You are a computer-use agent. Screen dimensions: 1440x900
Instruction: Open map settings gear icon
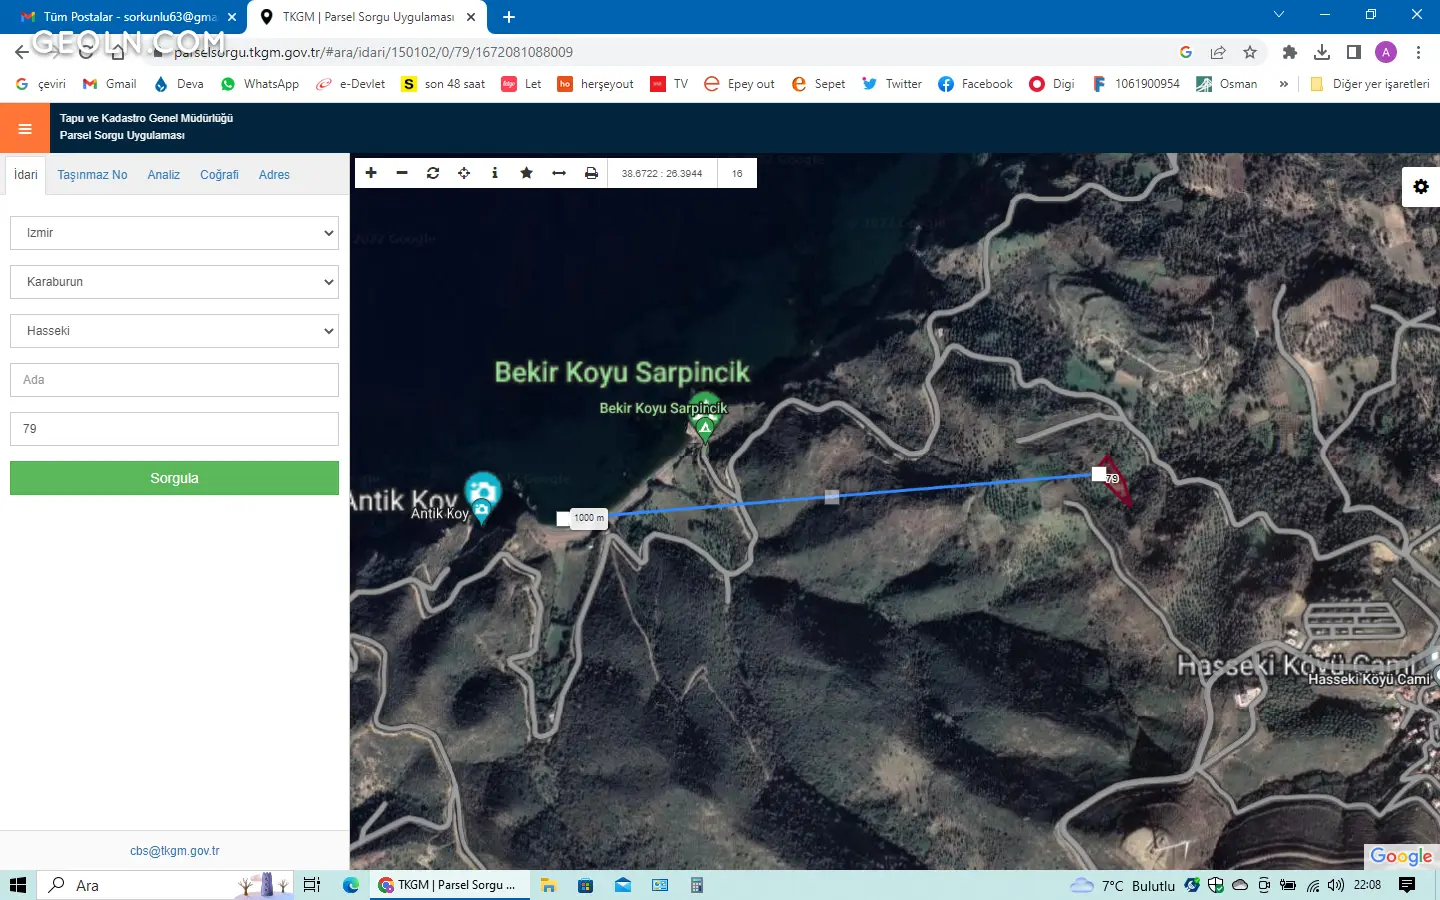coord(1420,187)
